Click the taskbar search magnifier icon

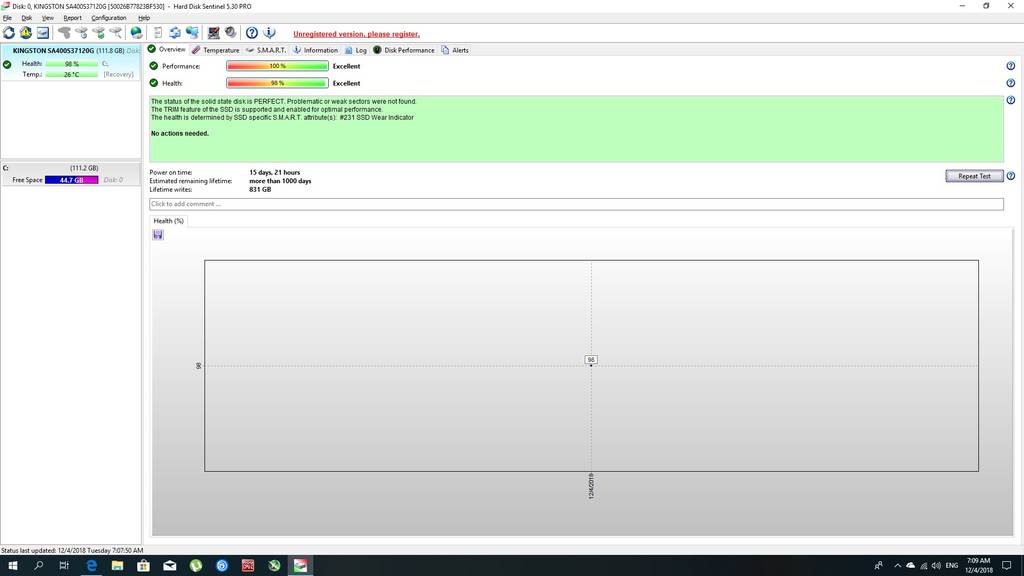[39, 566]
